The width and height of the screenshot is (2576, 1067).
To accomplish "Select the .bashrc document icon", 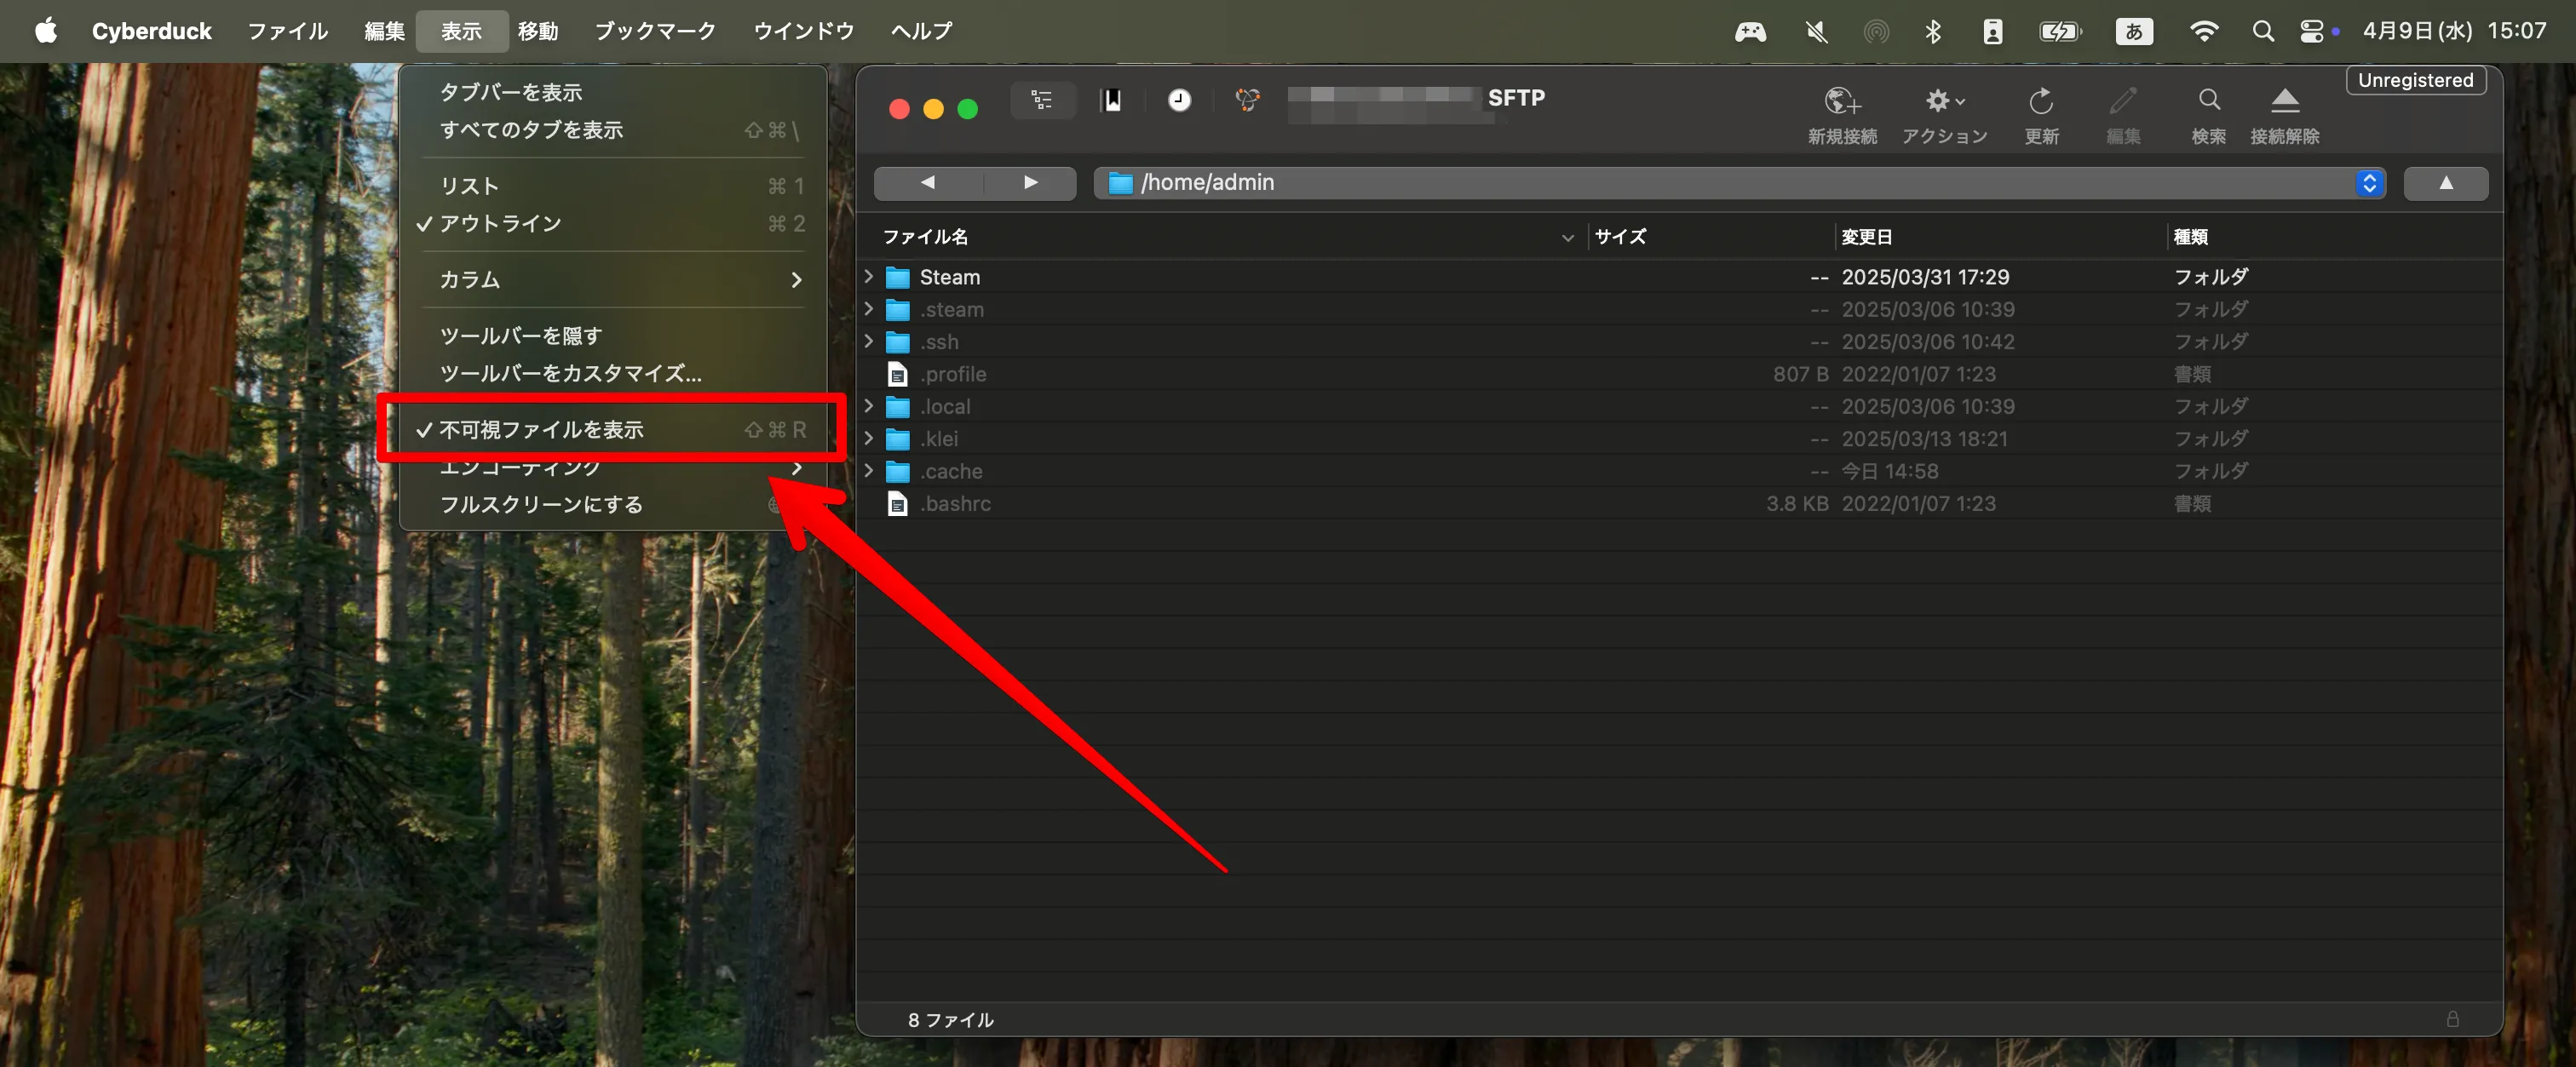I will point(898,503).
